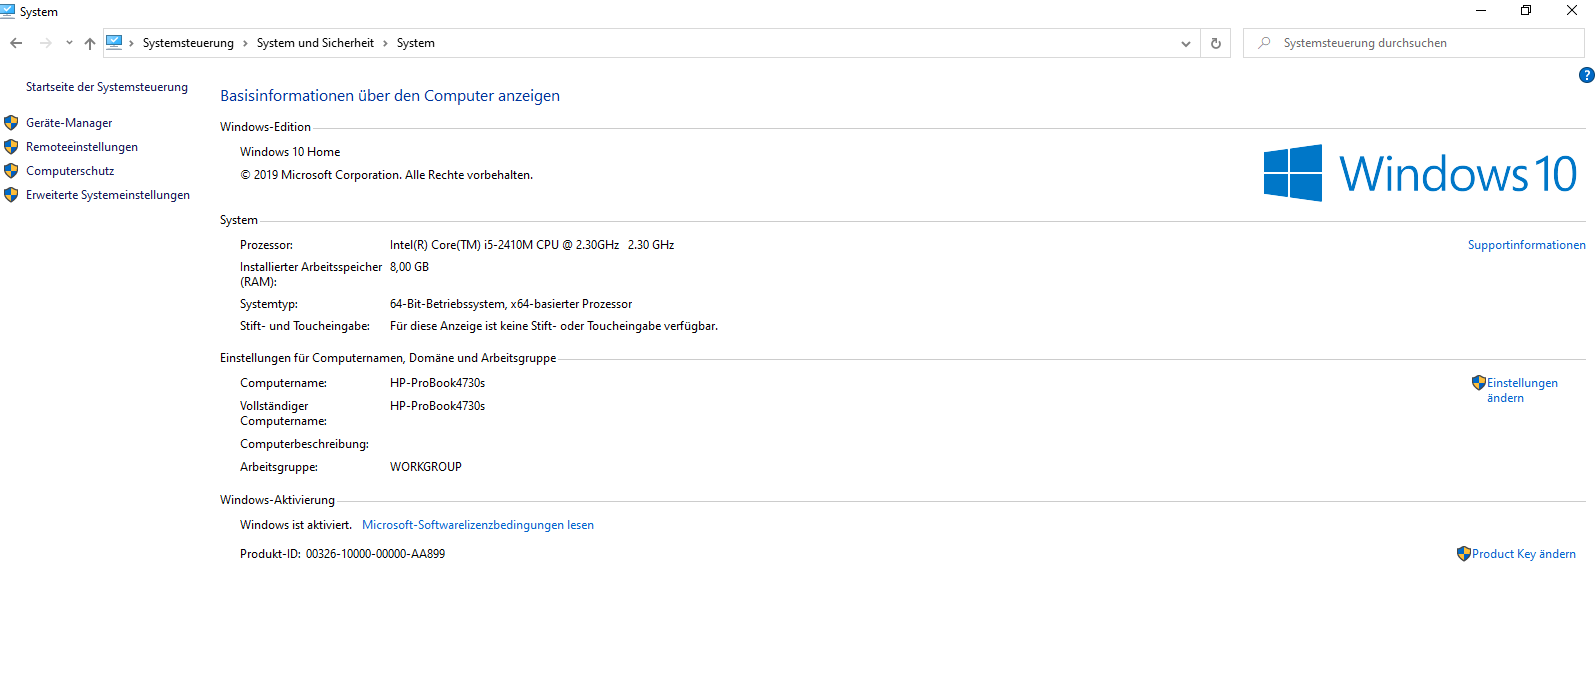Click the Computername value HP-ProBook4730s
This screenshot has width=1596, height=681.
point(437,383)
